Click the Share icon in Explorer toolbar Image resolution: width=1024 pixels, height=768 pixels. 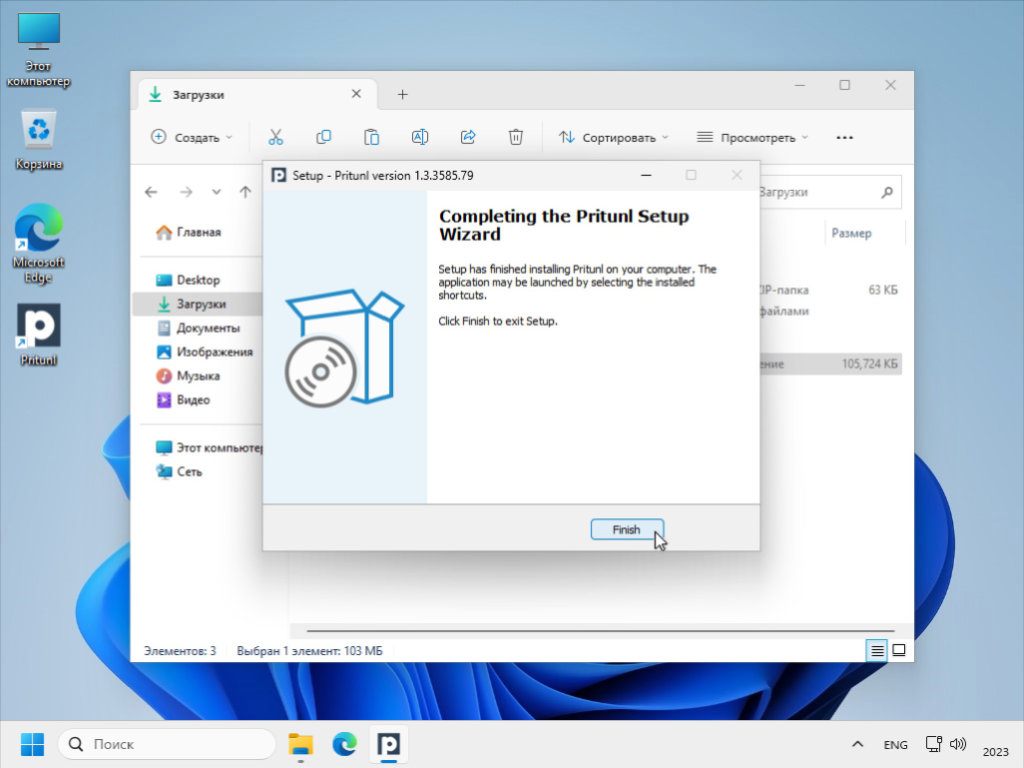pyautogui.click(x=468, y=137)
